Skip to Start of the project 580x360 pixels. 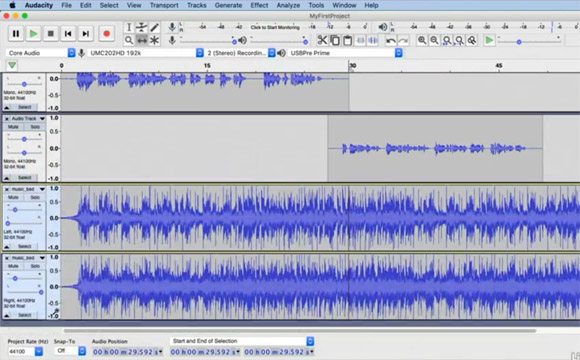click(68, 34)
